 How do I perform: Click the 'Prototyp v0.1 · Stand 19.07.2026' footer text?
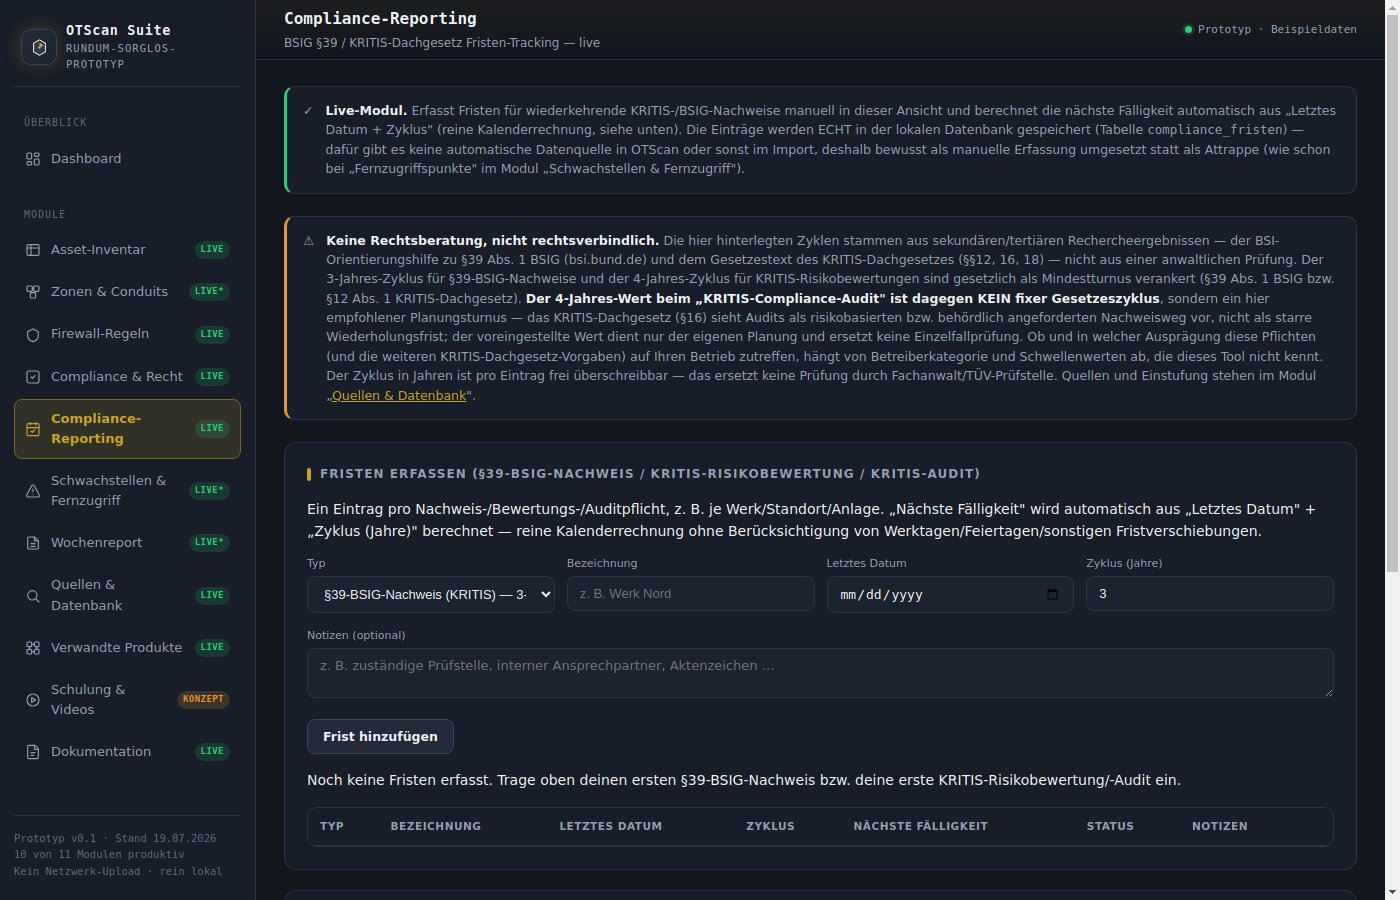[115, 839]
